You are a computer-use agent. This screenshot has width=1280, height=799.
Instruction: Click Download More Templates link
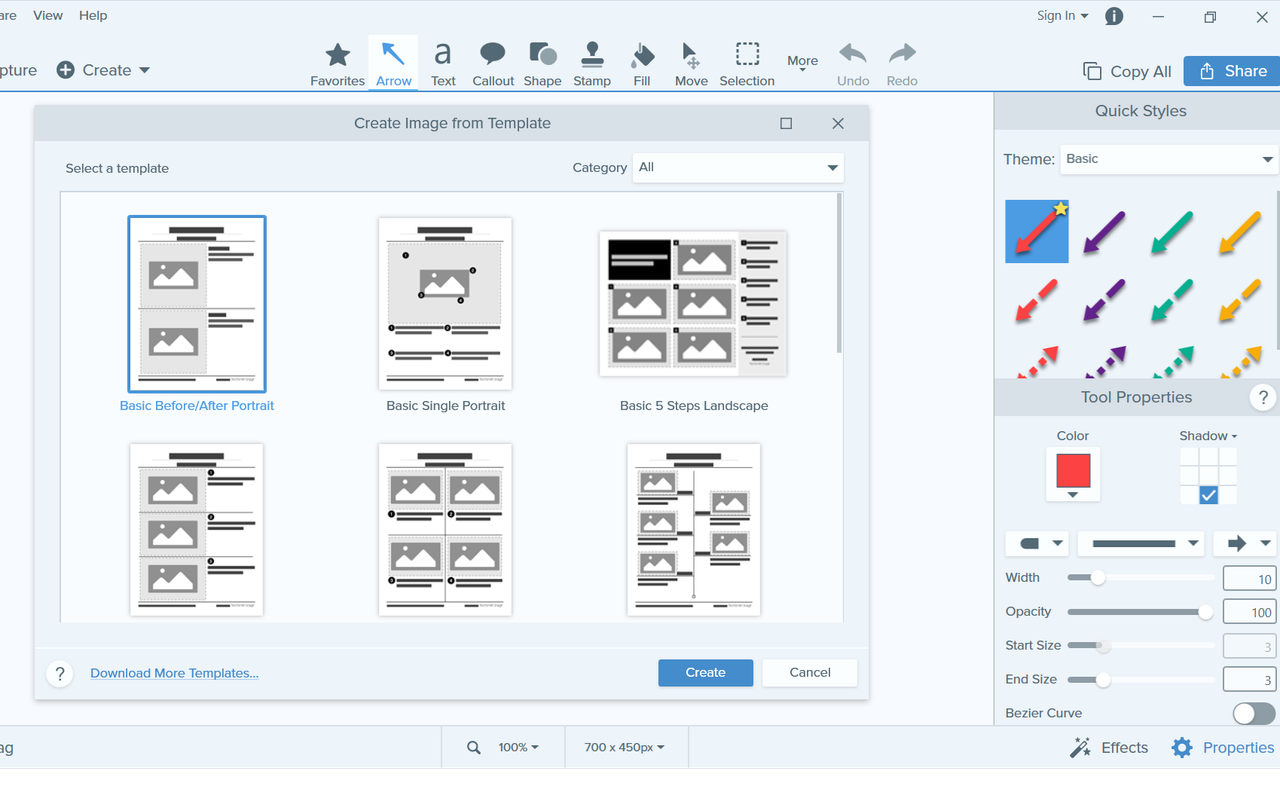click(174, 673)
